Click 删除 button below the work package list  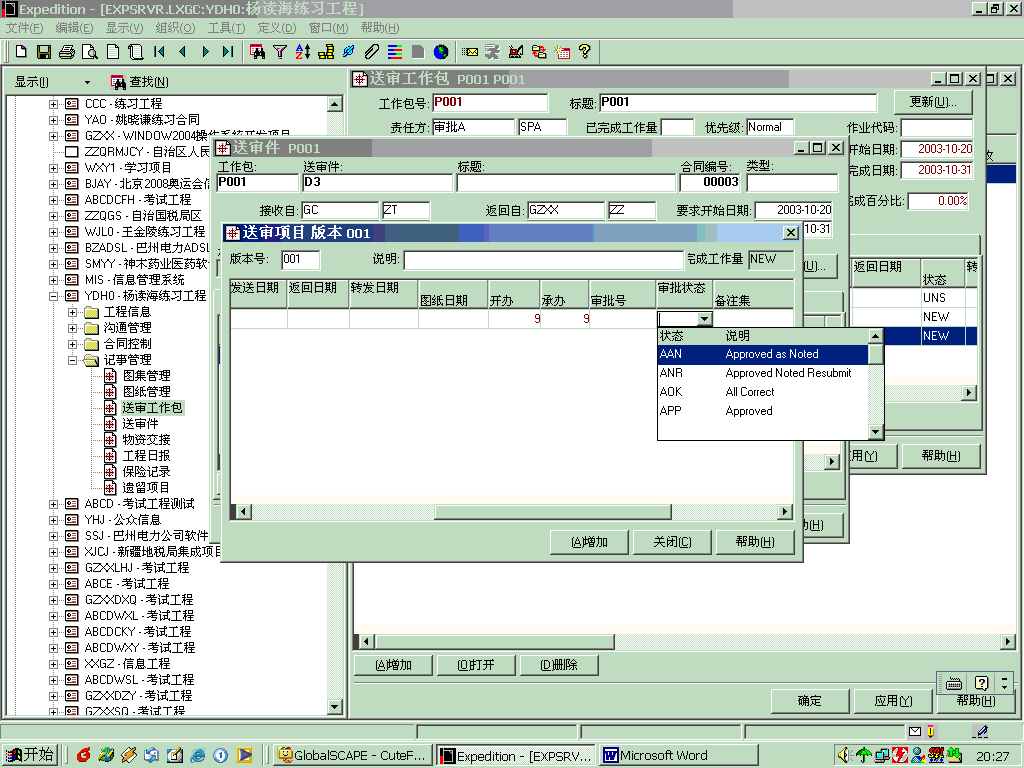coord(559,665)
